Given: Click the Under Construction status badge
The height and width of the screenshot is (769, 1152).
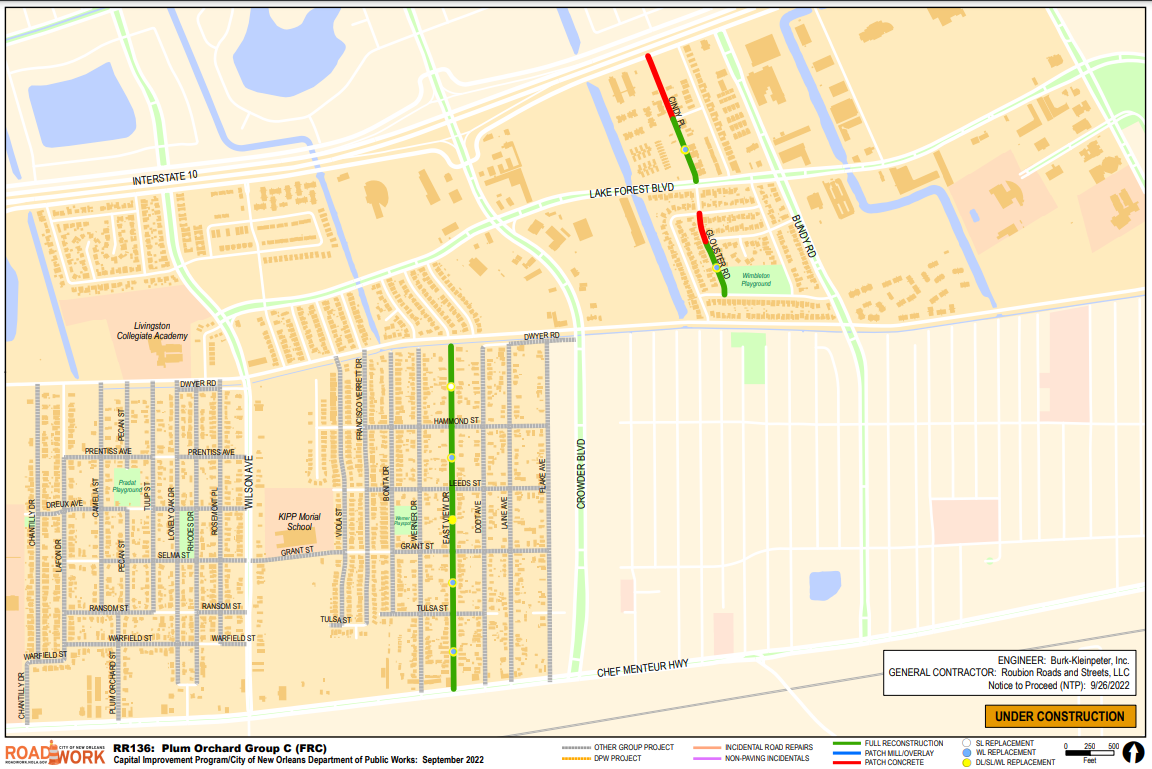Looking at the screenshot, I should [1060, 716].
